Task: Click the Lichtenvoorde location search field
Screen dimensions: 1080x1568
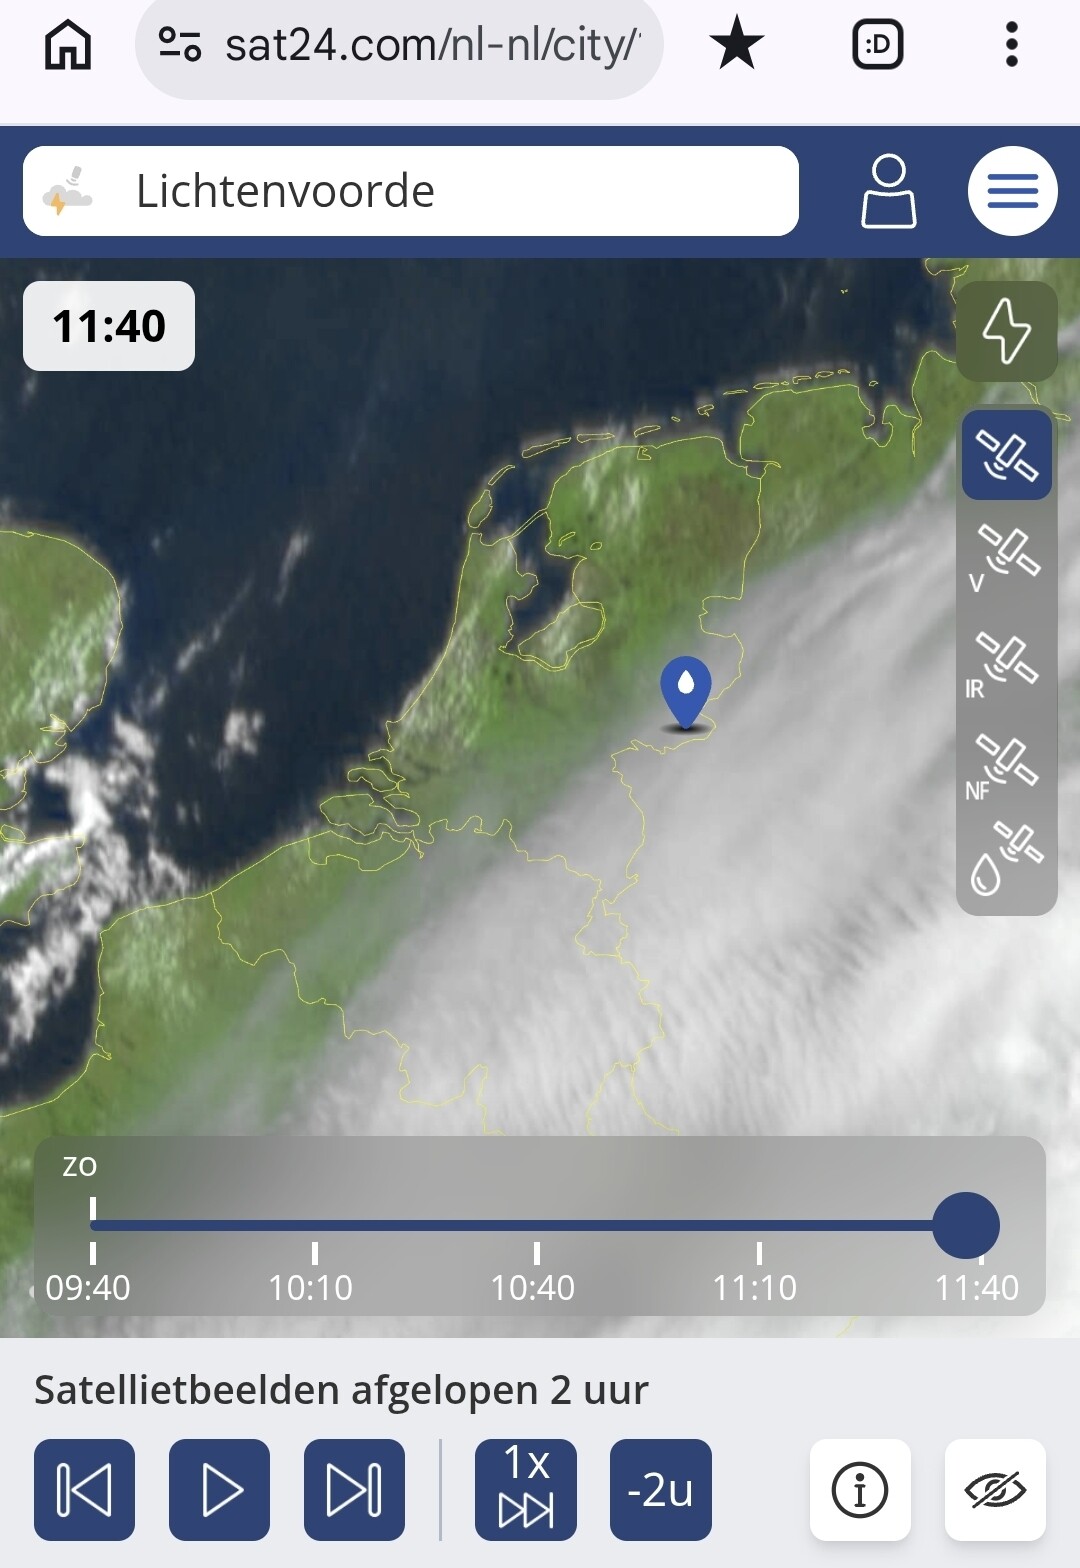Action: 411,191
